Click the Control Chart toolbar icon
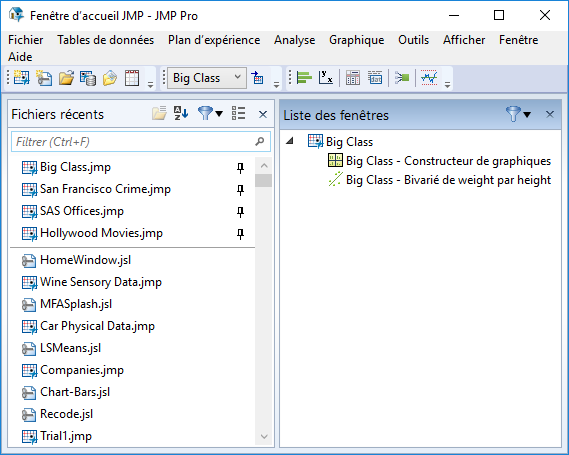569x455 pixels. 429,78
